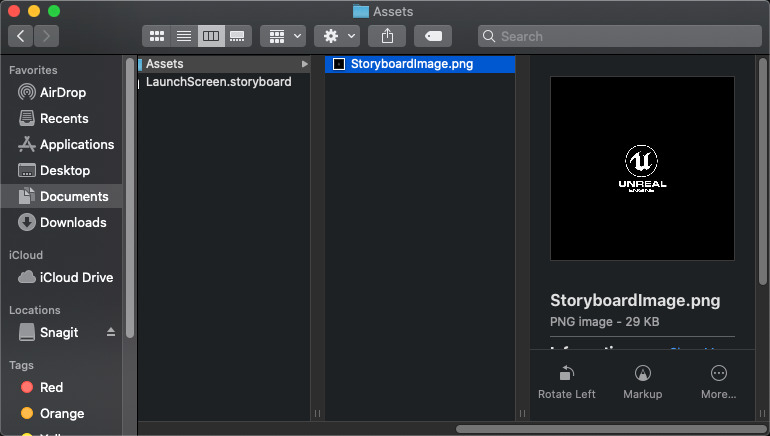Click the Edit Tags toolbar button
The width and height of the screenshot is (770, 436).
click(x=433, y=36)
